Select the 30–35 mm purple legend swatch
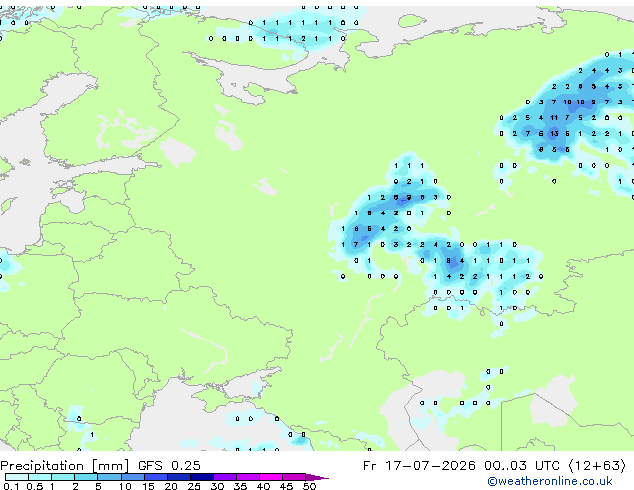This screenshot has width=634, height=490. click(224, 477)
